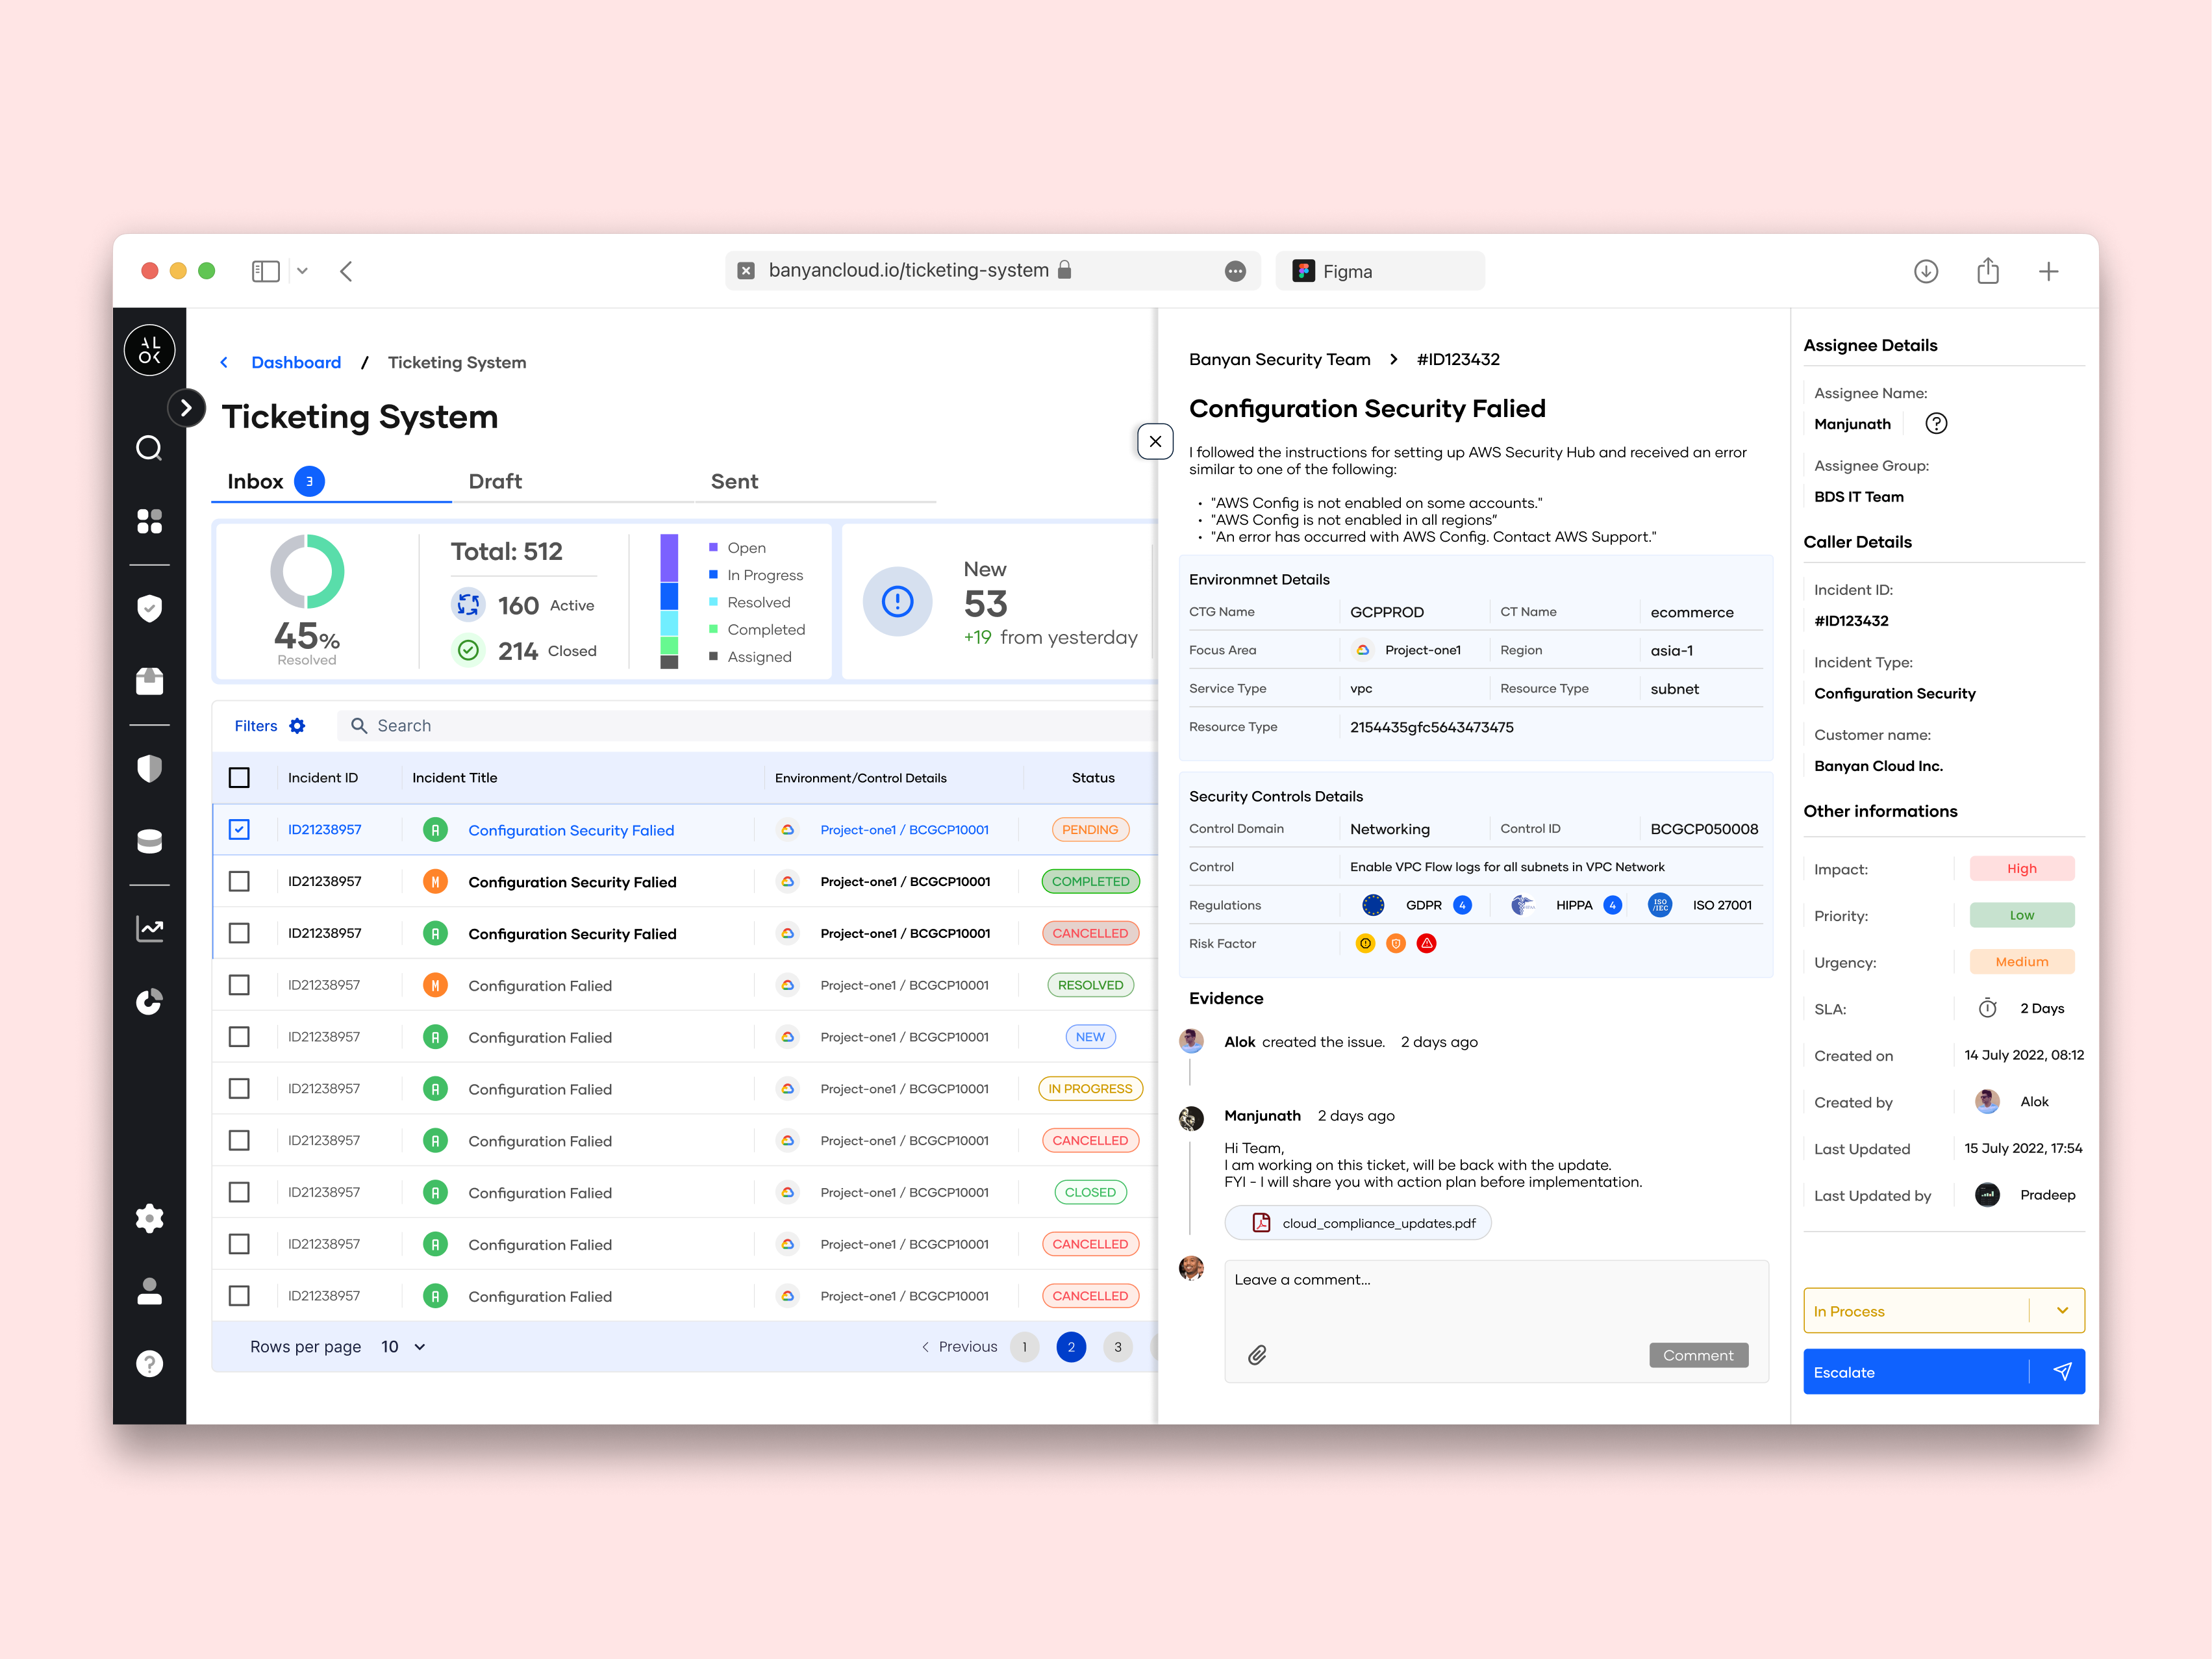Expand the collapsed sidebar with the arrow

pyautogui.click(x=186, y=408)
